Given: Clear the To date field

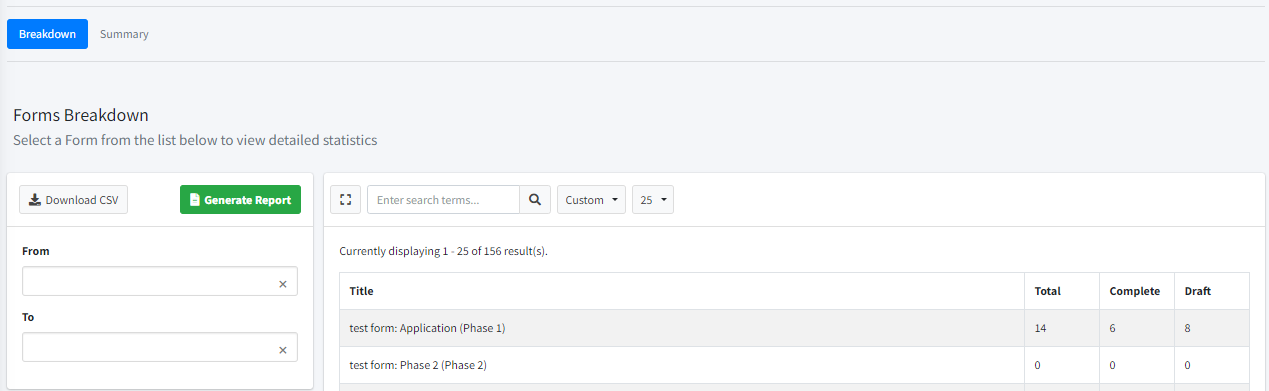Looking at the screenshot, I should pyautogui.click(x=282, y=350).
